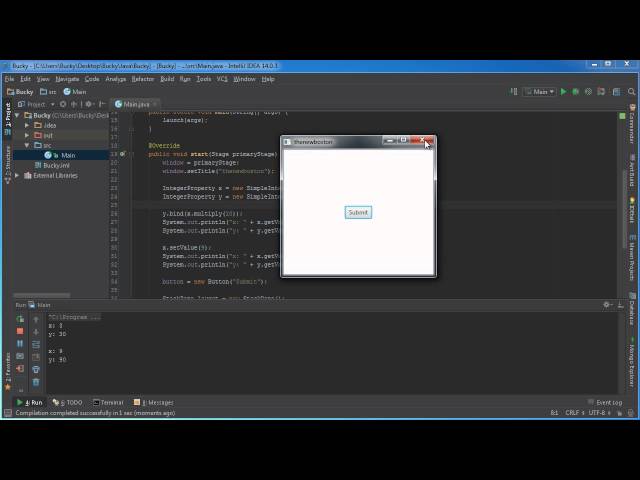Click the UTF-8 encoding selector
640x480 pixels.
599,413
